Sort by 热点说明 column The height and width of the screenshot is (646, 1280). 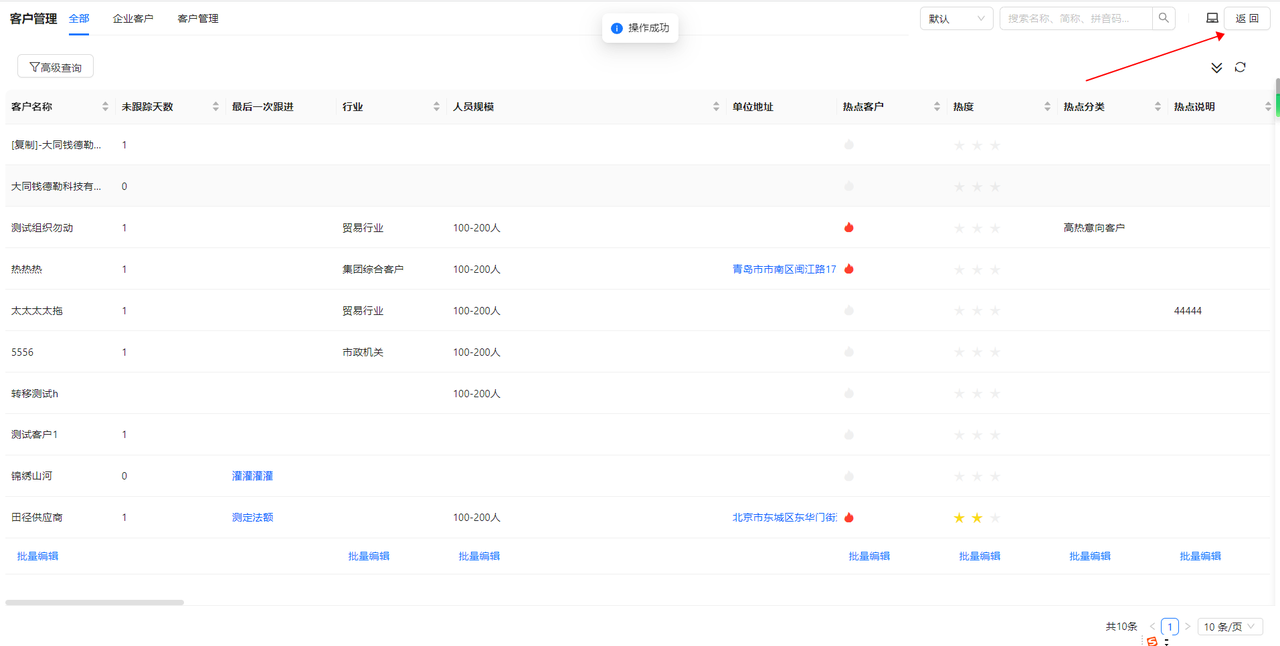(x=1268, y=107)
